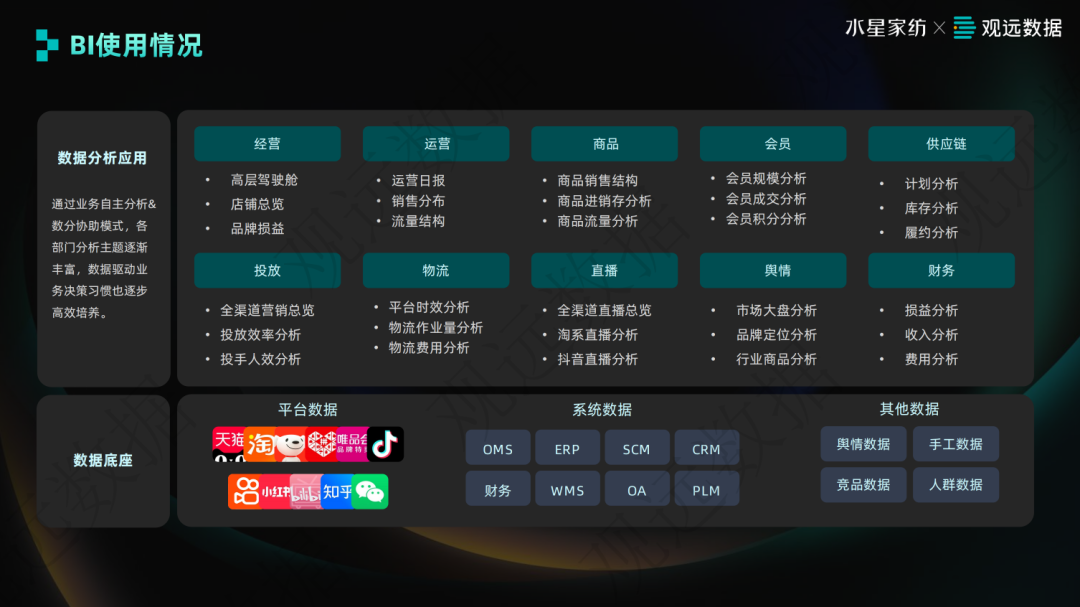The width and height of the screenshot is (1080, 607).
Task: Click the 舆情数据 box
Action: click(863, 444)
